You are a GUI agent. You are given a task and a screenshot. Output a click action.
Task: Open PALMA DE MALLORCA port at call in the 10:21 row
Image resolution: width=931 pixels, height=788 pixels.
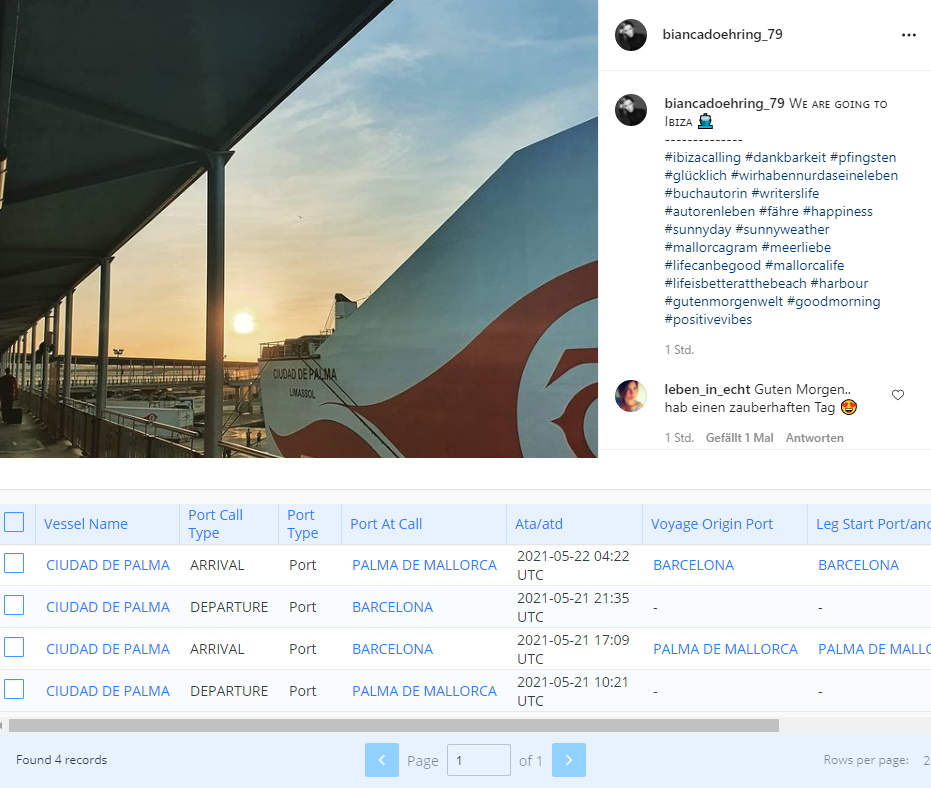point(425,691)
